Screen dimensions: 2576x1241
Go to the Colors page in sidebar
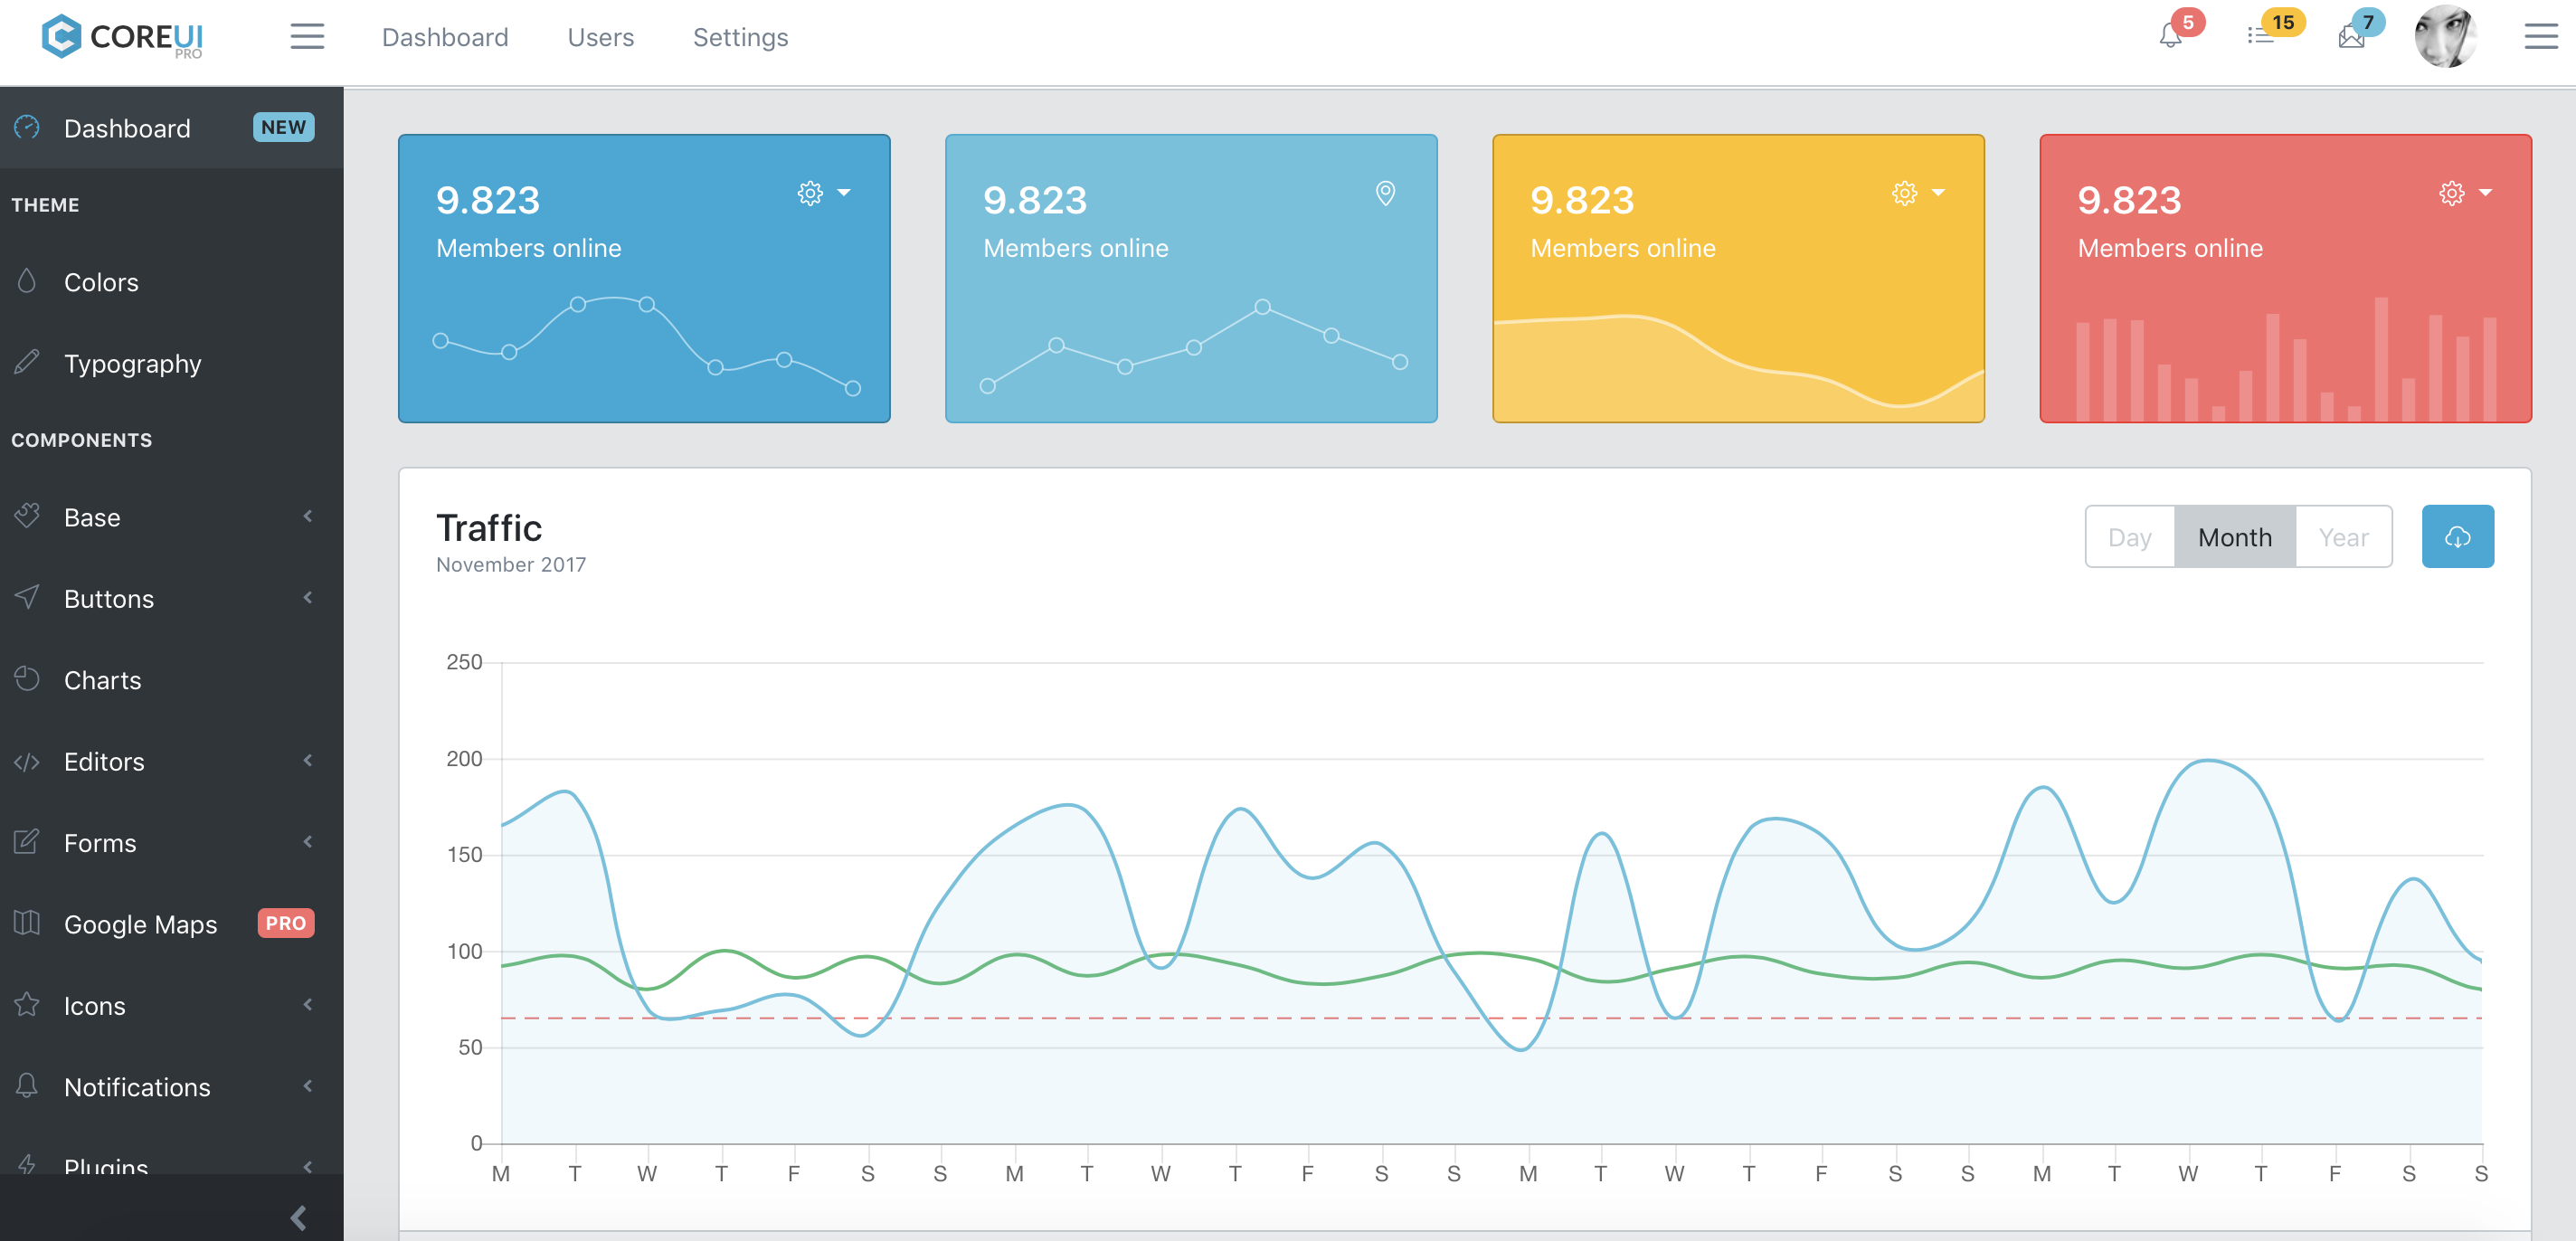pos(101,282)
